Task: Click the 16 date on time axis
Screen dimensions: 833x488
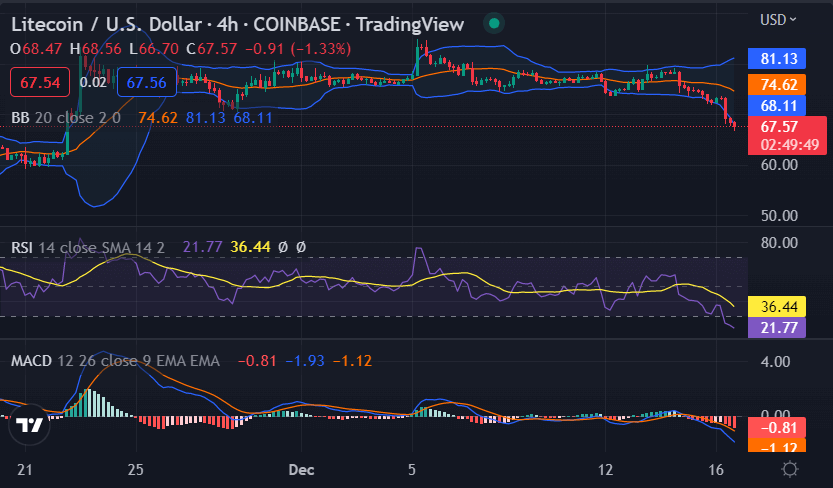Action: pos(716,470)
